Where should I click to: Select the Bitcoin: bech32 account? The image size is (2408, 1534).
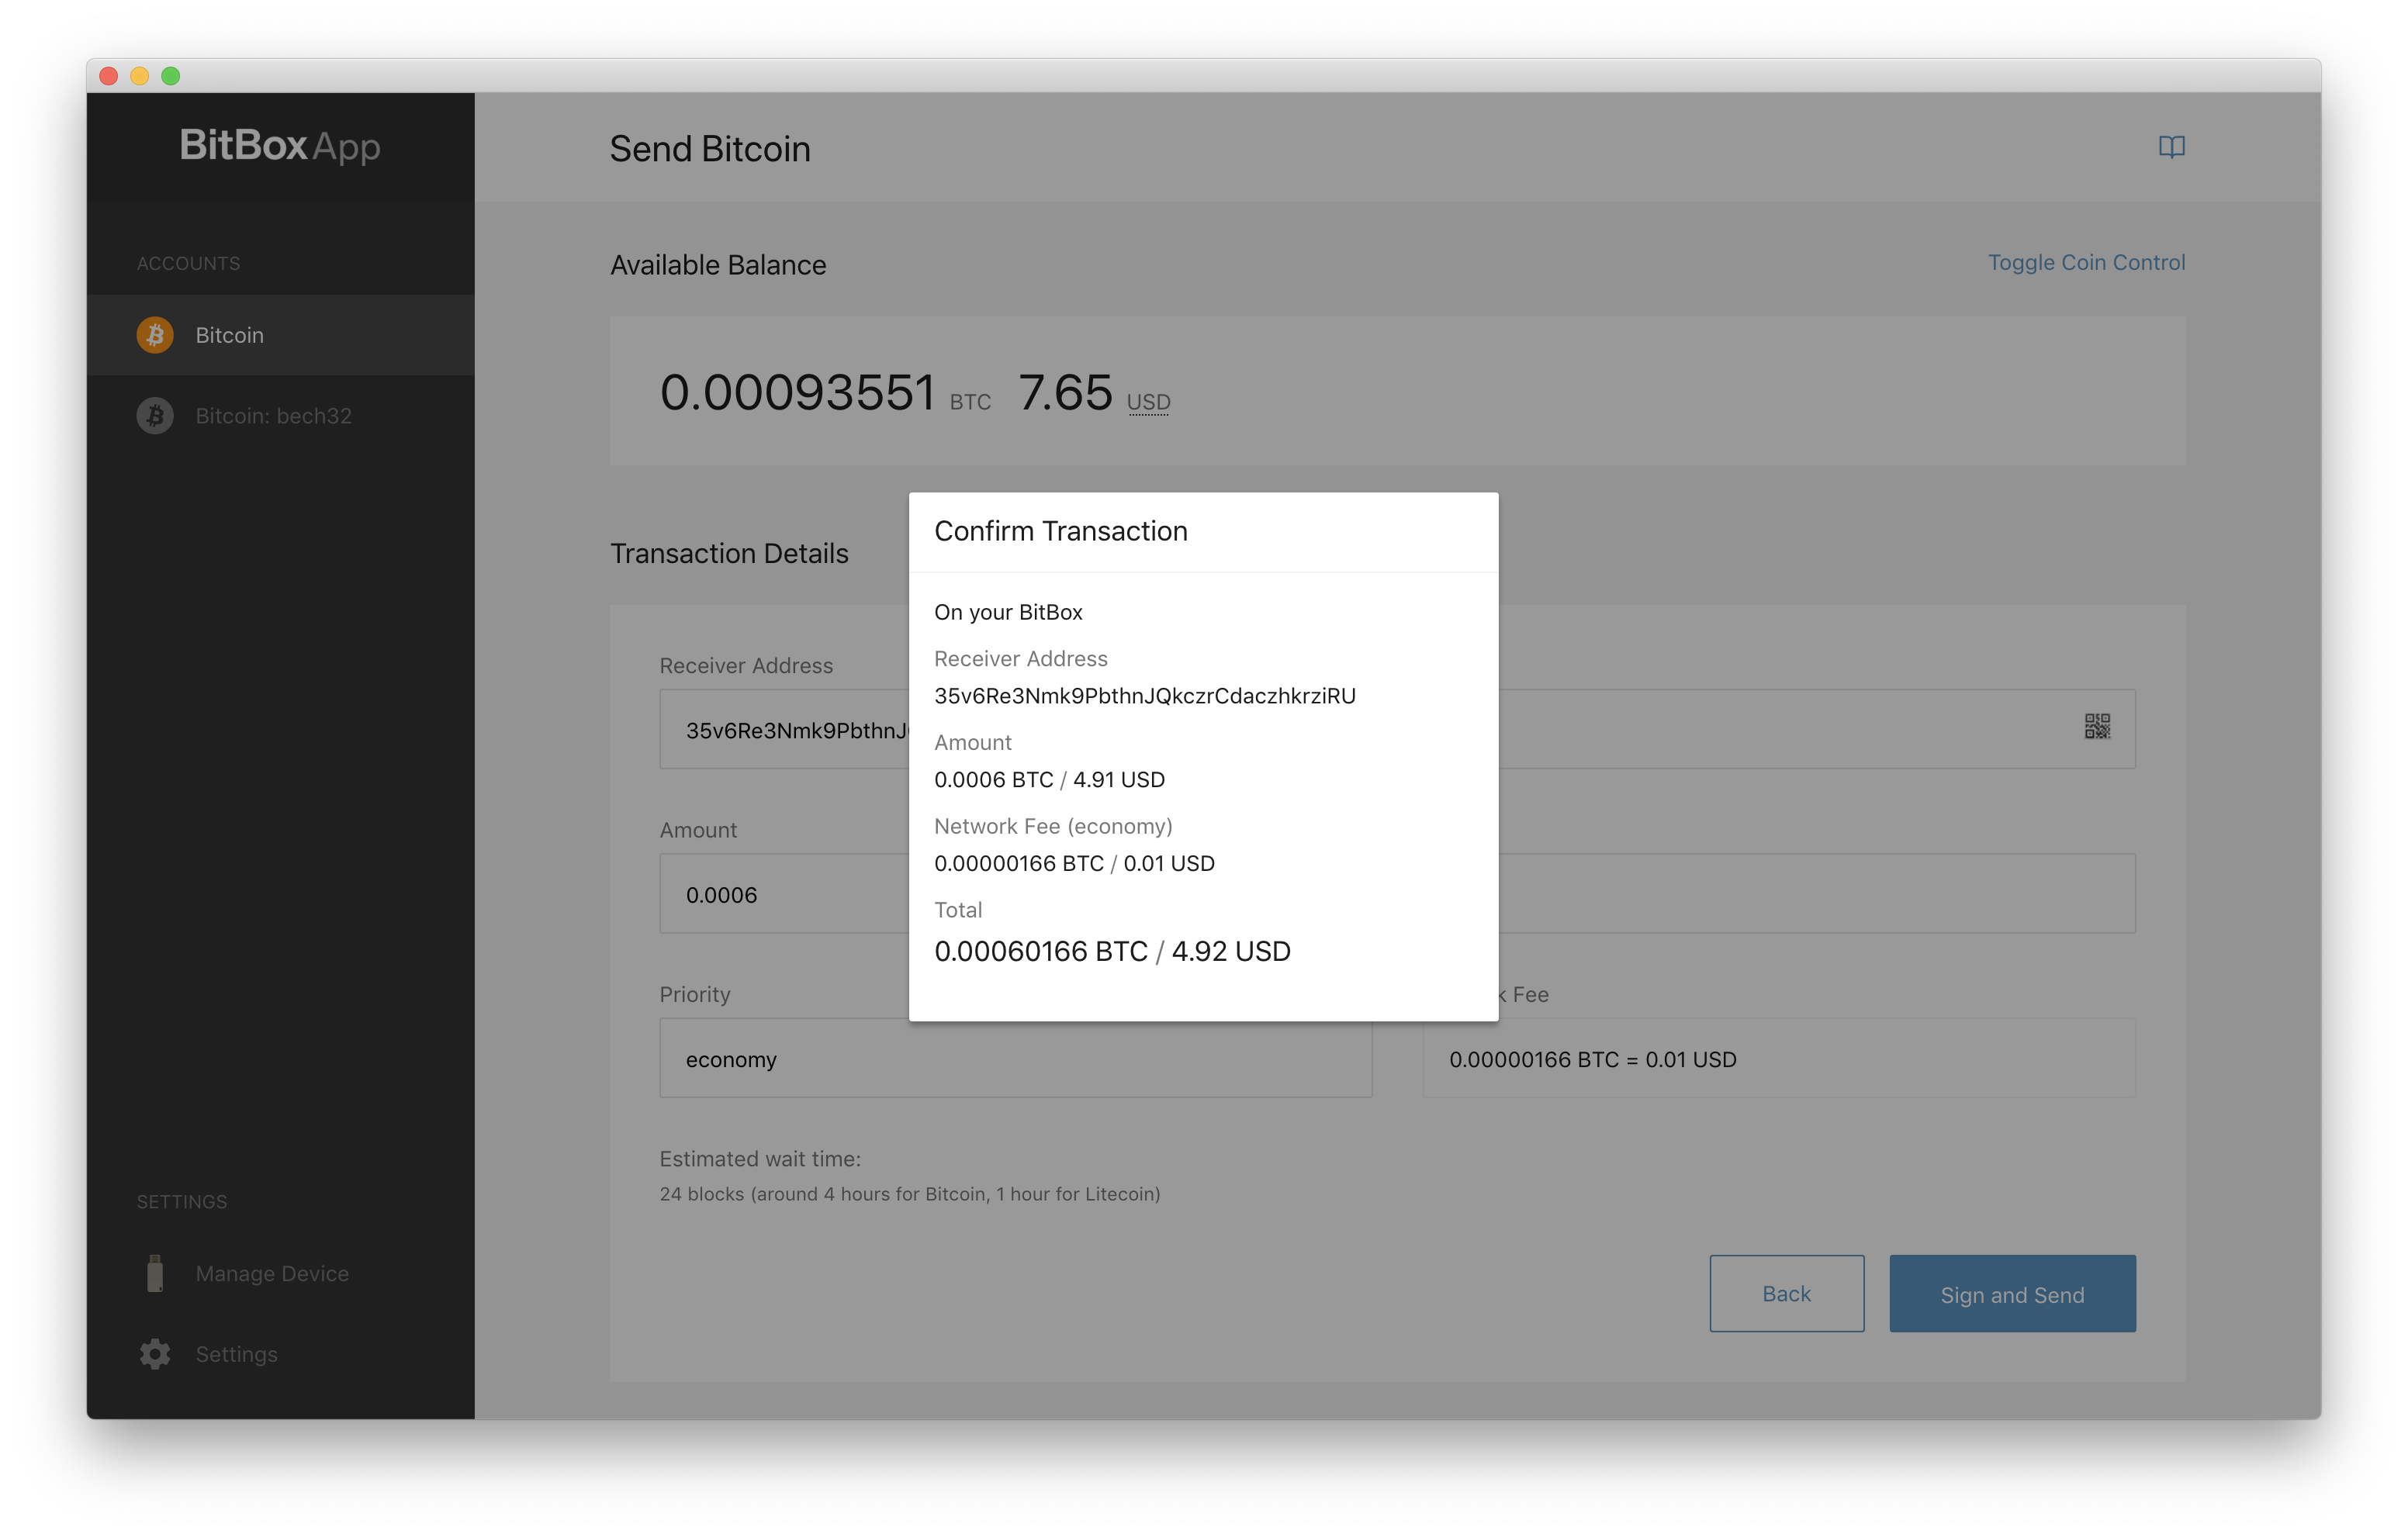point(280,415)
